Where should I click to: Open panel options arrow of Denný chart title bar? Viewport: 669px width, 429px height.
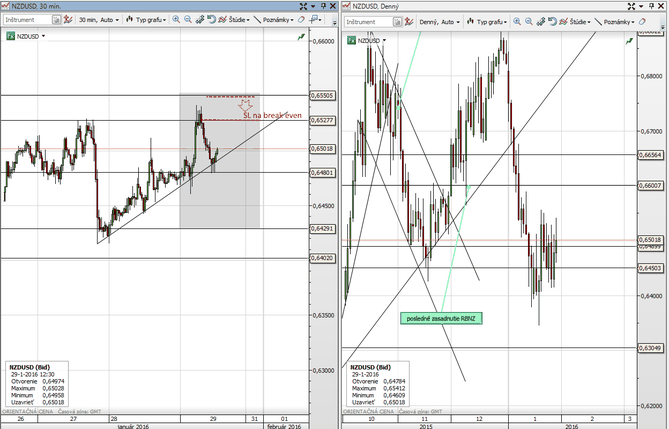coord(642,6)
